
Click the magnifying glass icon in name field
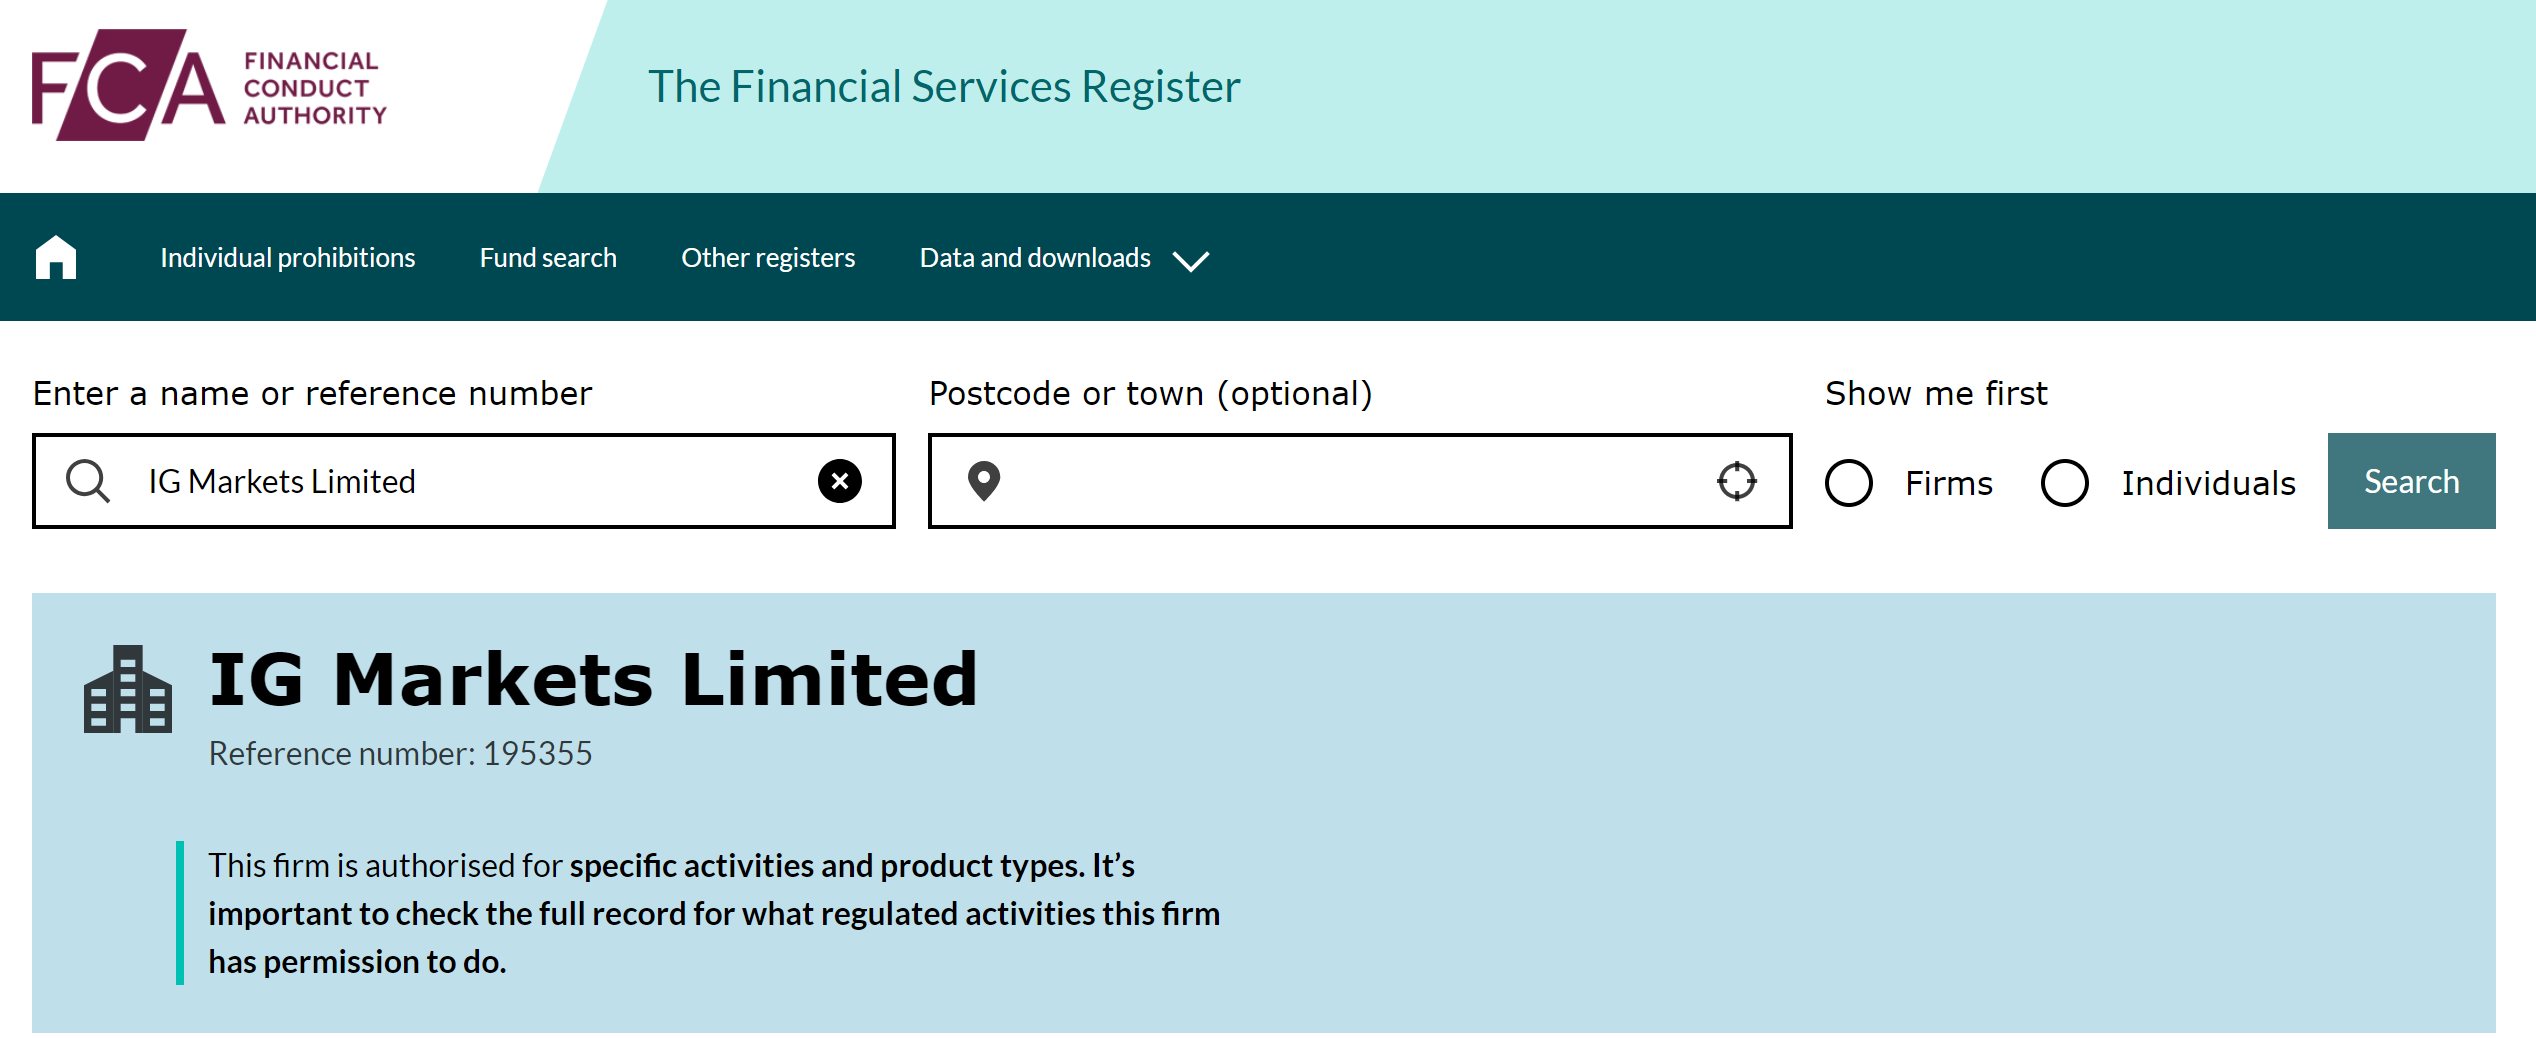coord(88,481)
